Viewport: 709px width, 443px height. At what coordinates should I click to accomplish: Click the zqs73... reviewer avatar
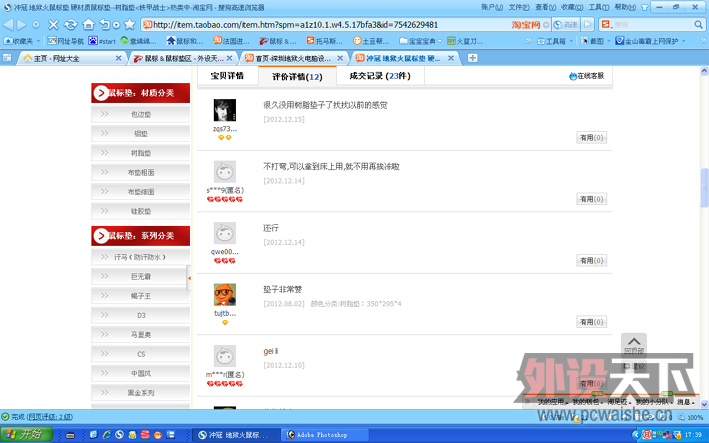[x=225, y=110]
